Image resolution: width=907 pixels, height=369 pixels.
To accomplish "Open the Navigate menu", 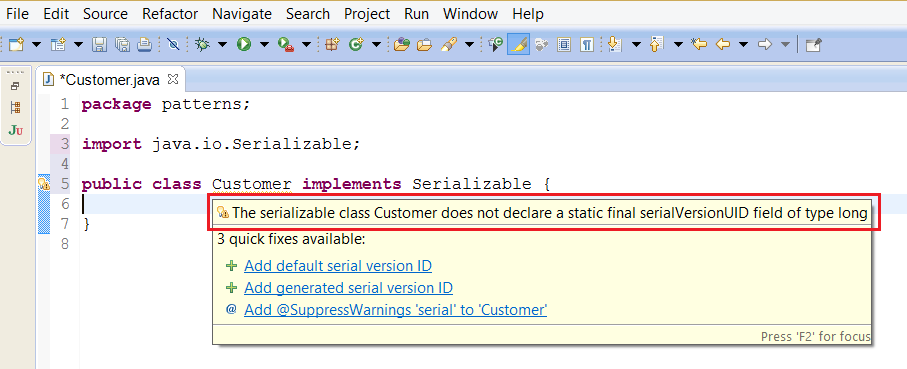I will (242, 13).
